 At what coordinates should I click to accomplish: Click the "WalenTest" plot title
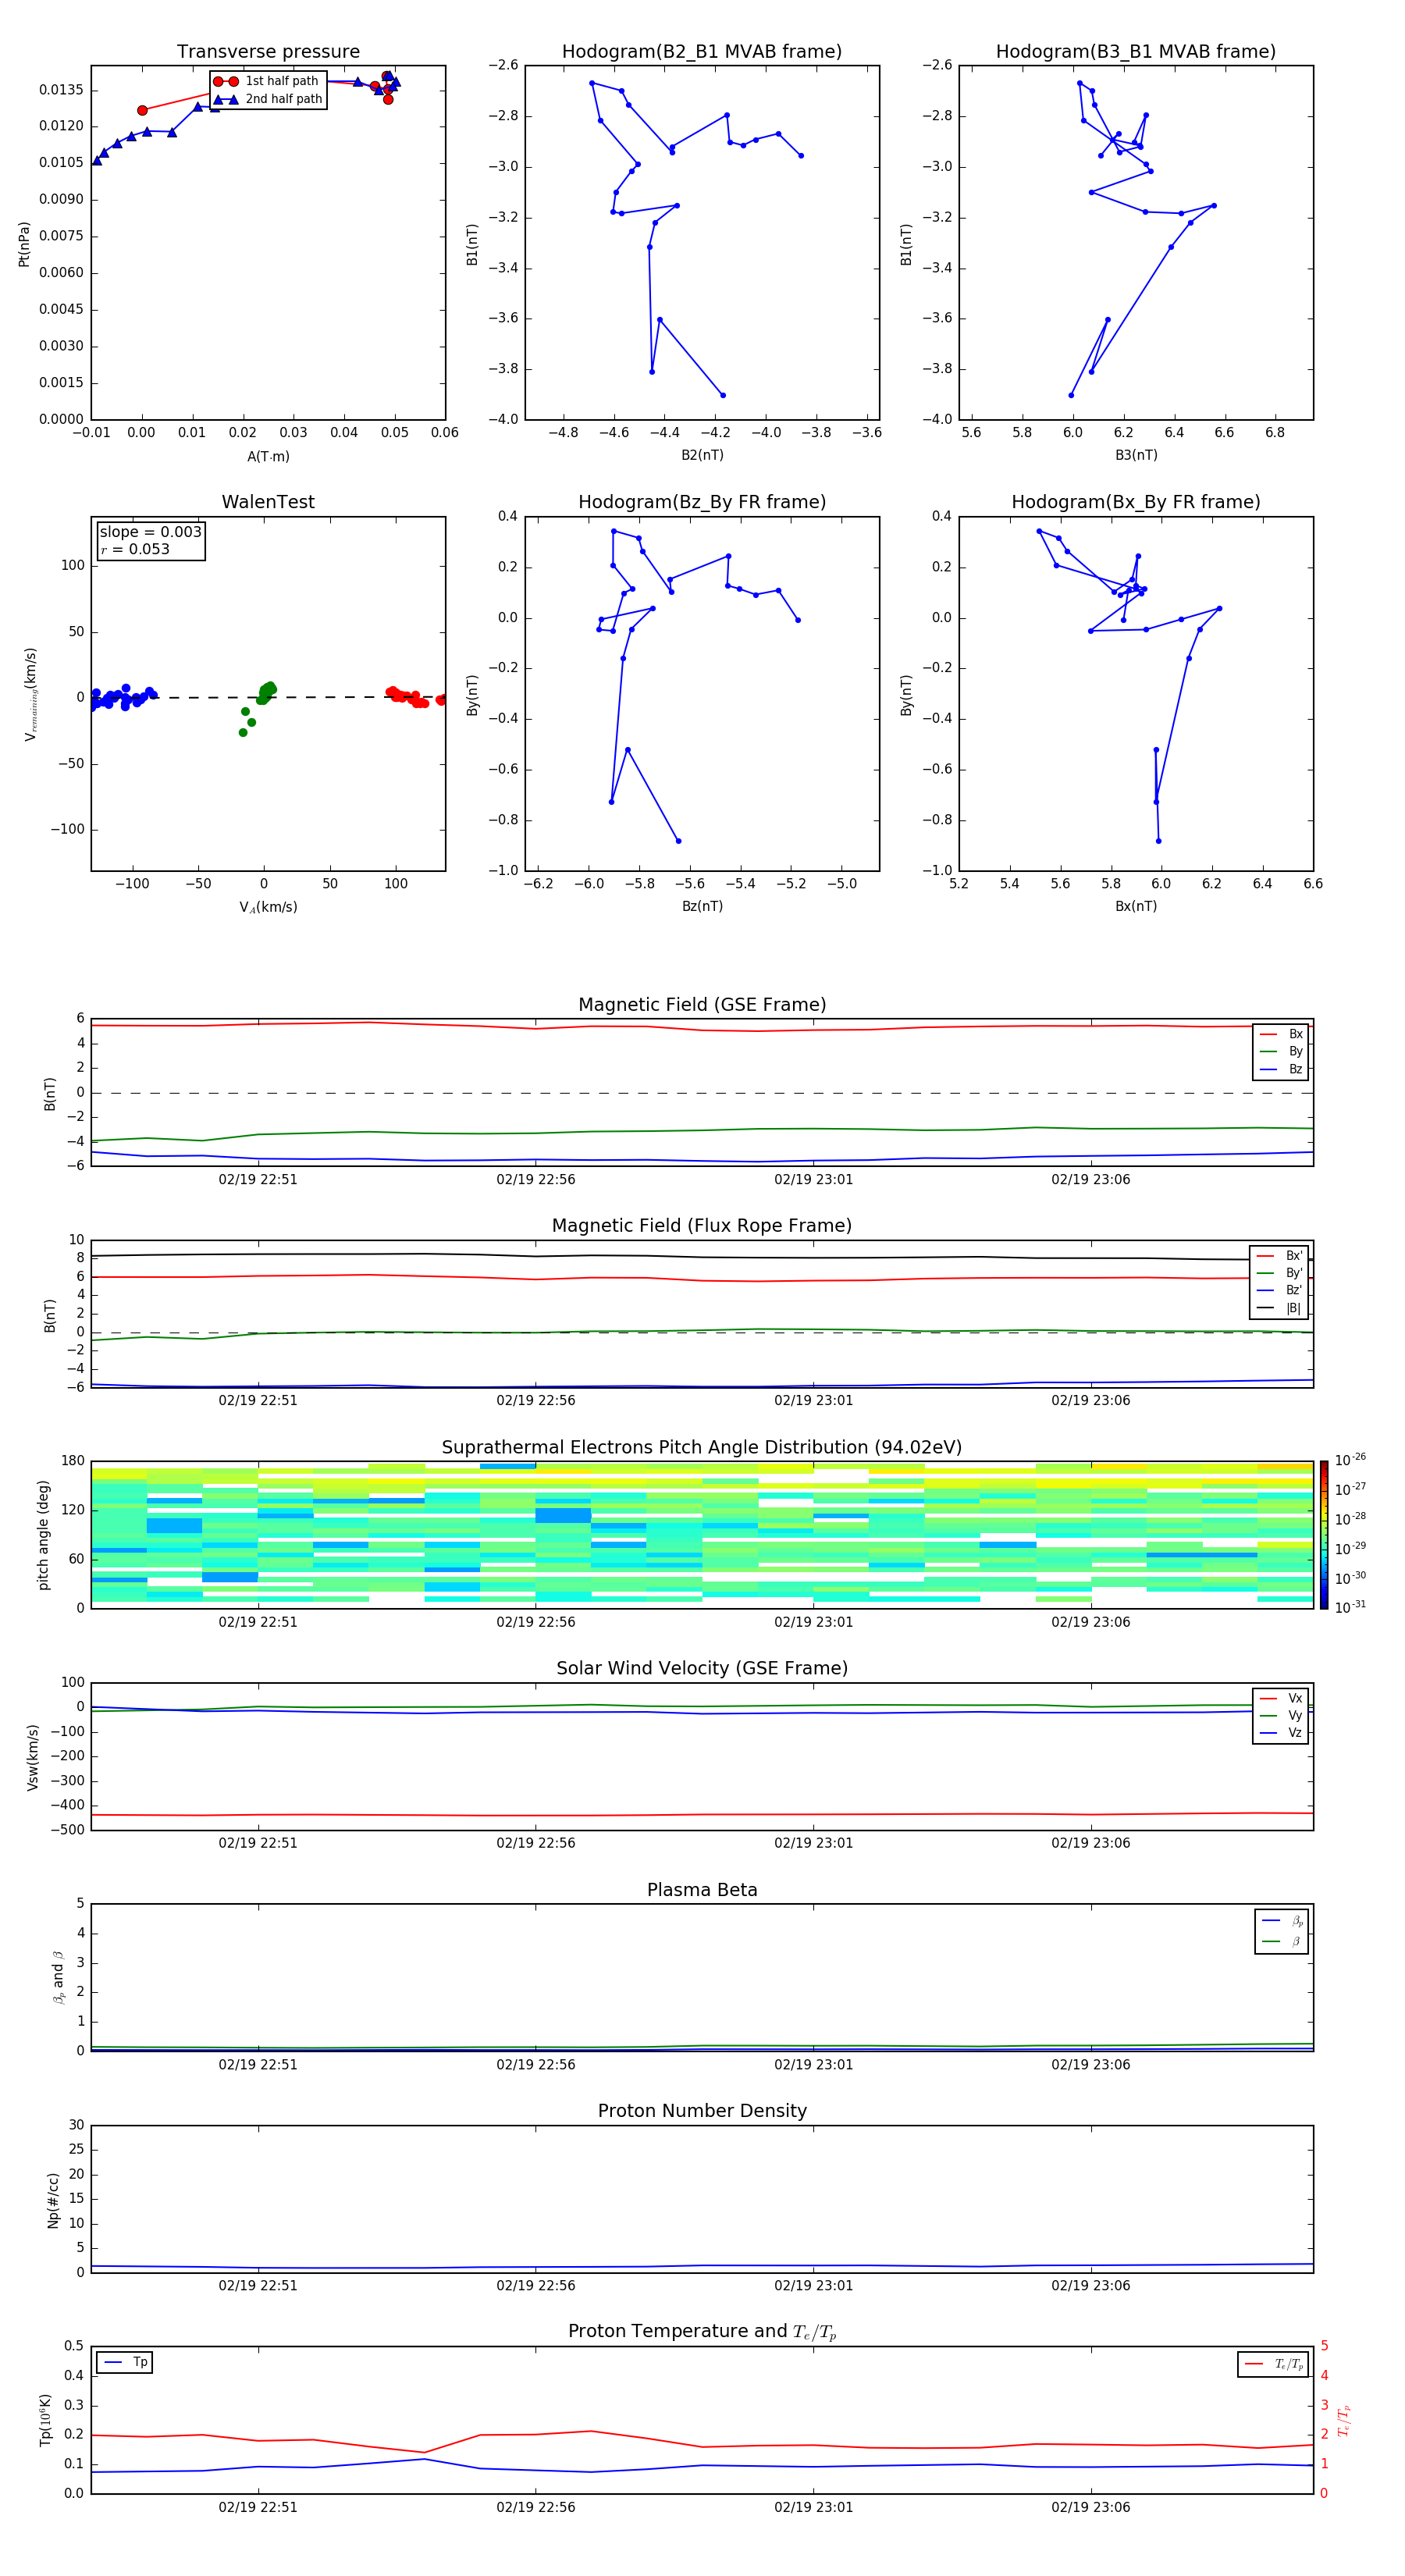[x=268, y=502]
